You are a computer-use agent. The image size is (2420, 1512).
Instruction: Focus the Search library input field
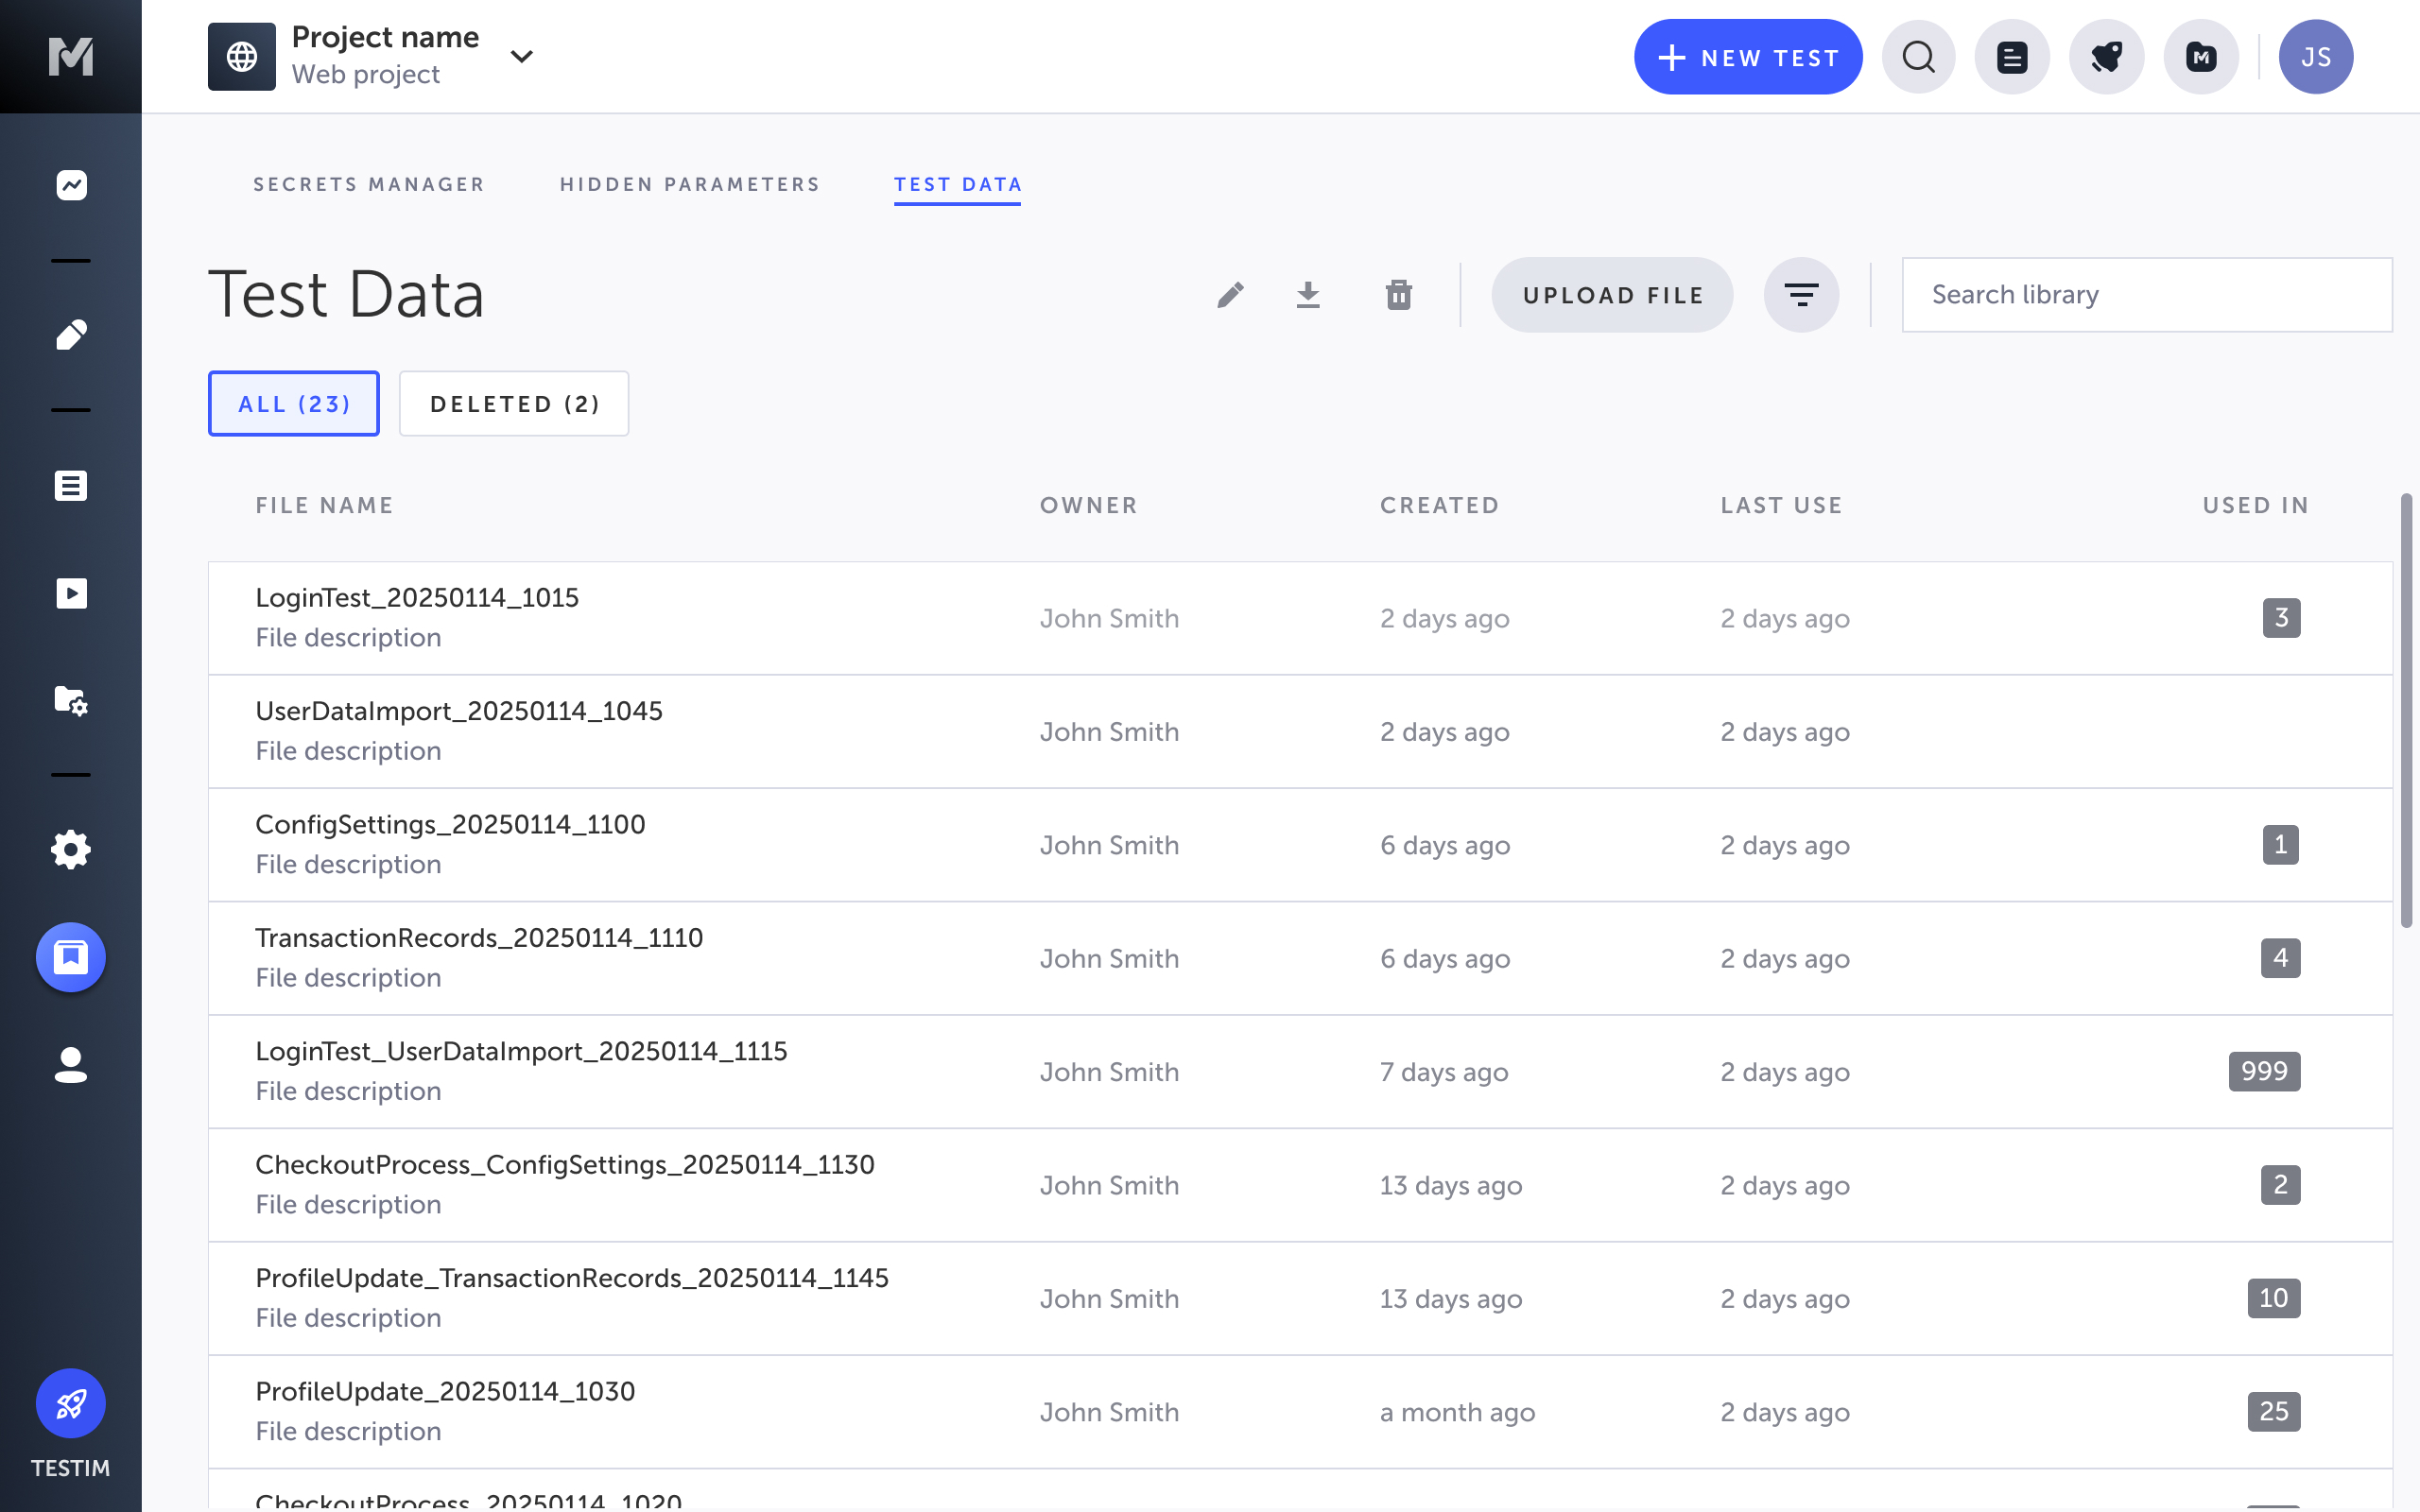tap(2146, 295)
